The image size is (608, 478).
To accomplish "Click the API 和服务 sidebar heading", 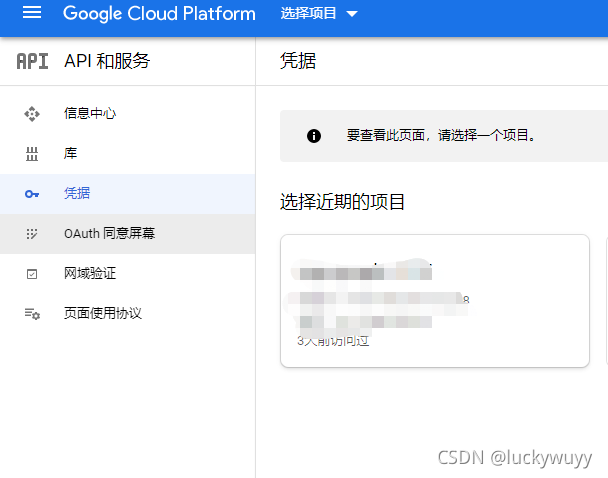I will (107, 61).
